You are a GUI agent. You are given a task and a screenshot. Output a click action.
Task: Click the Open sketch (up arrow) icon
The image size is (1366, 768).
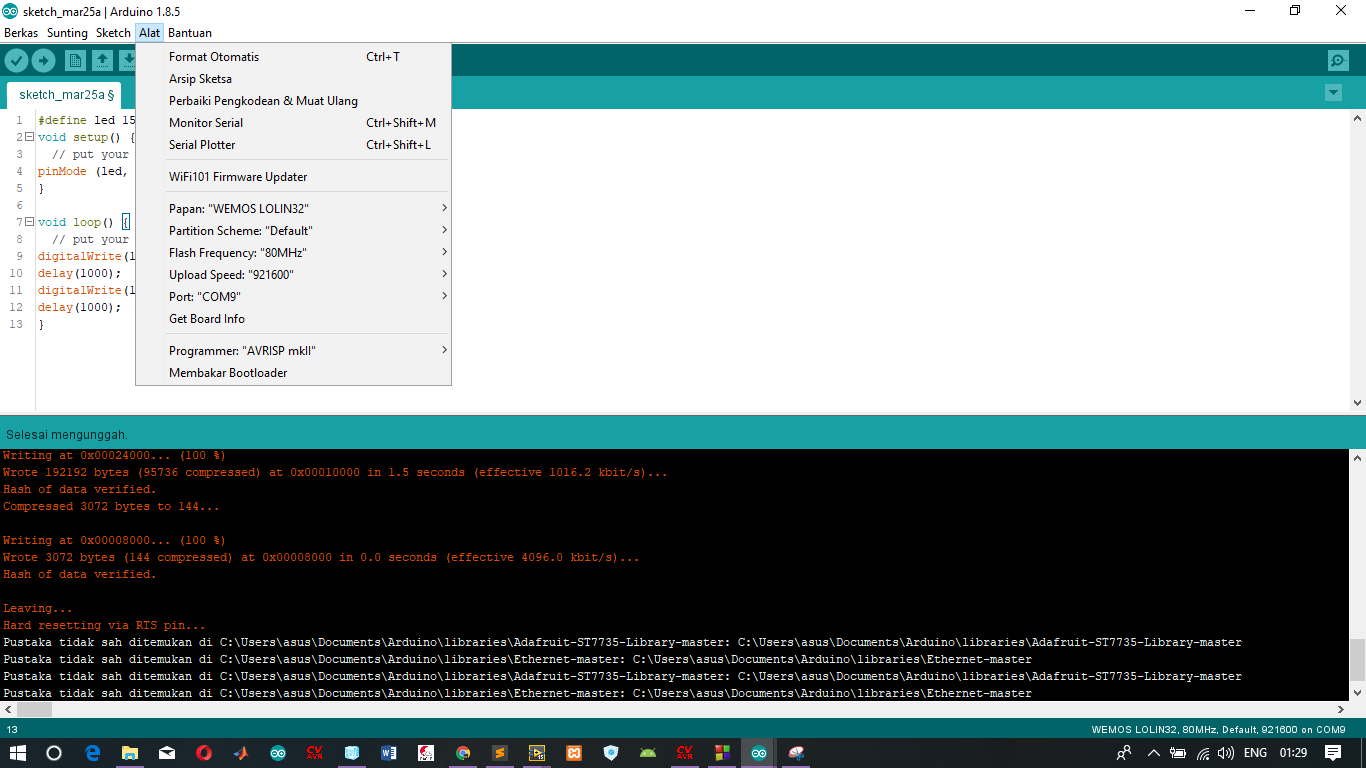102,61
